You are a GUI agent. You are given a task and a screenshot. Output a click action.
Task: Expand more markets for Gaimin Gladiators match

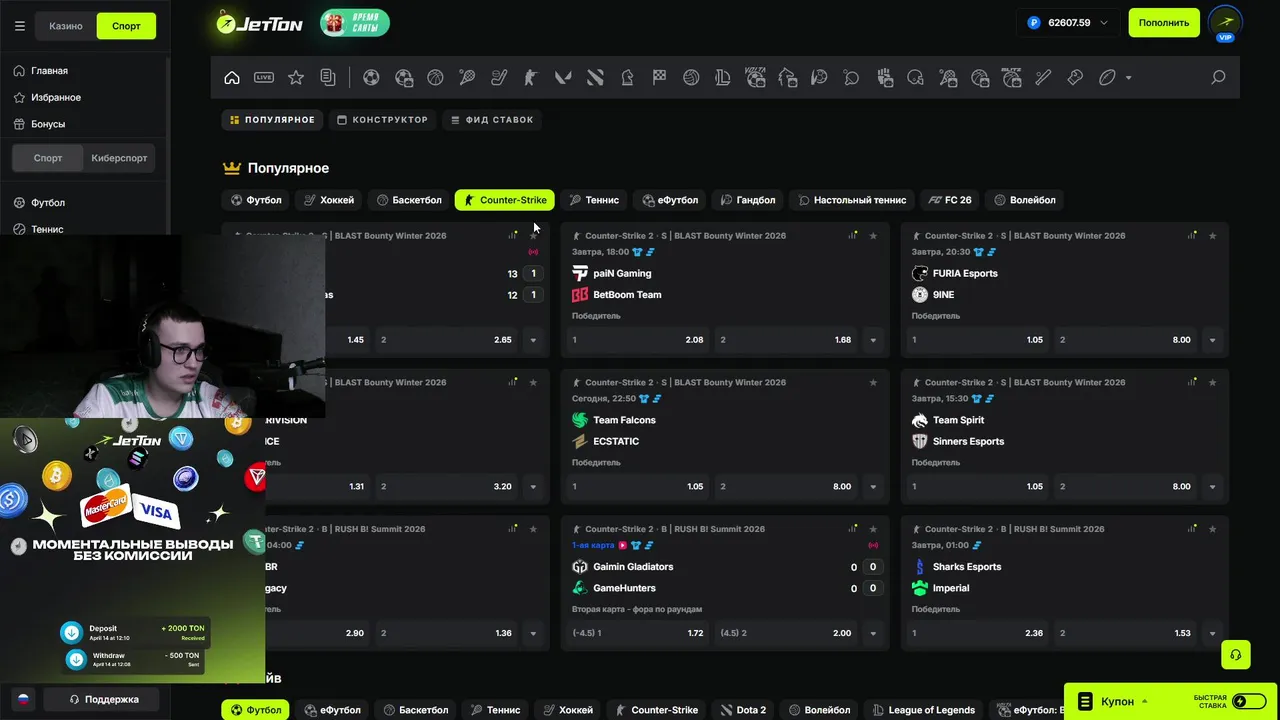(873, 633)
